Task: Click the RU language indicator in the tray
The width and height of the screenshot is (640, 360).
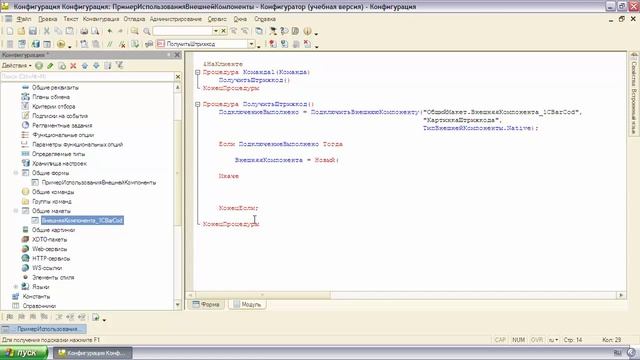Action: 618,353
